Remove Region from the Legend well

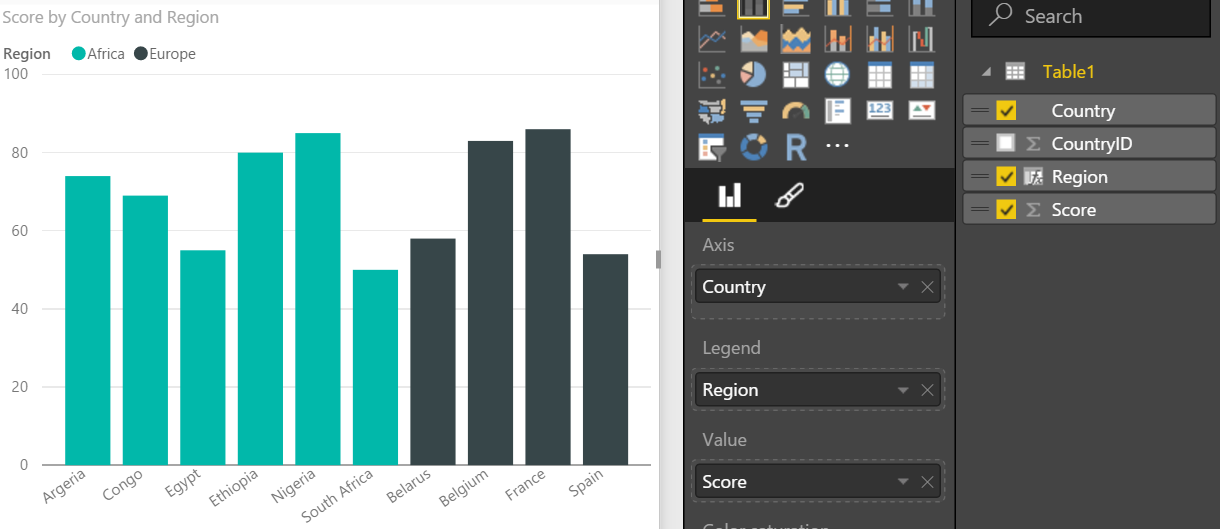tap(927, 390)
